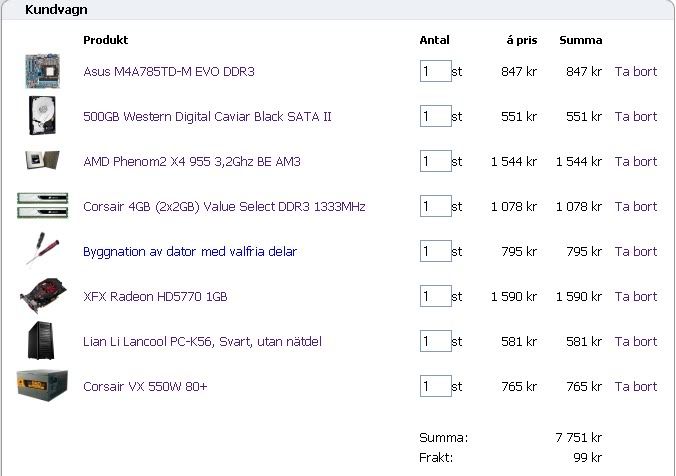Screen dimensions: 676x476
Task: Remove the AMD Phenom2 X4 955
Action: pos(636,162)
